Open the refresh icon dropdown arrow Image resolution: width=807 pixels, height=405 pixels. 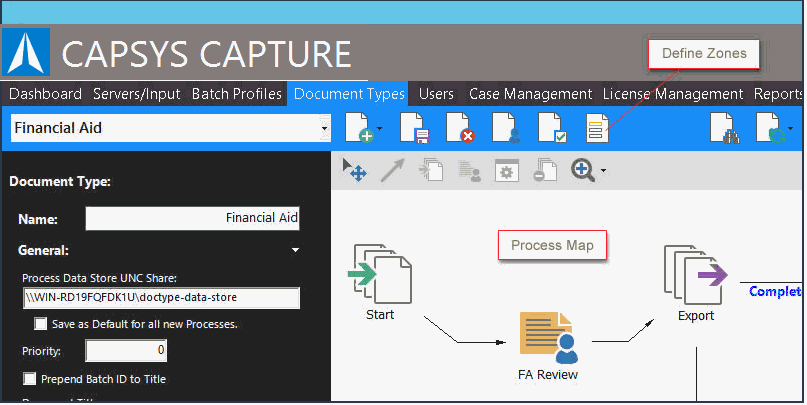pyautogui.click(x=790, y=129)
